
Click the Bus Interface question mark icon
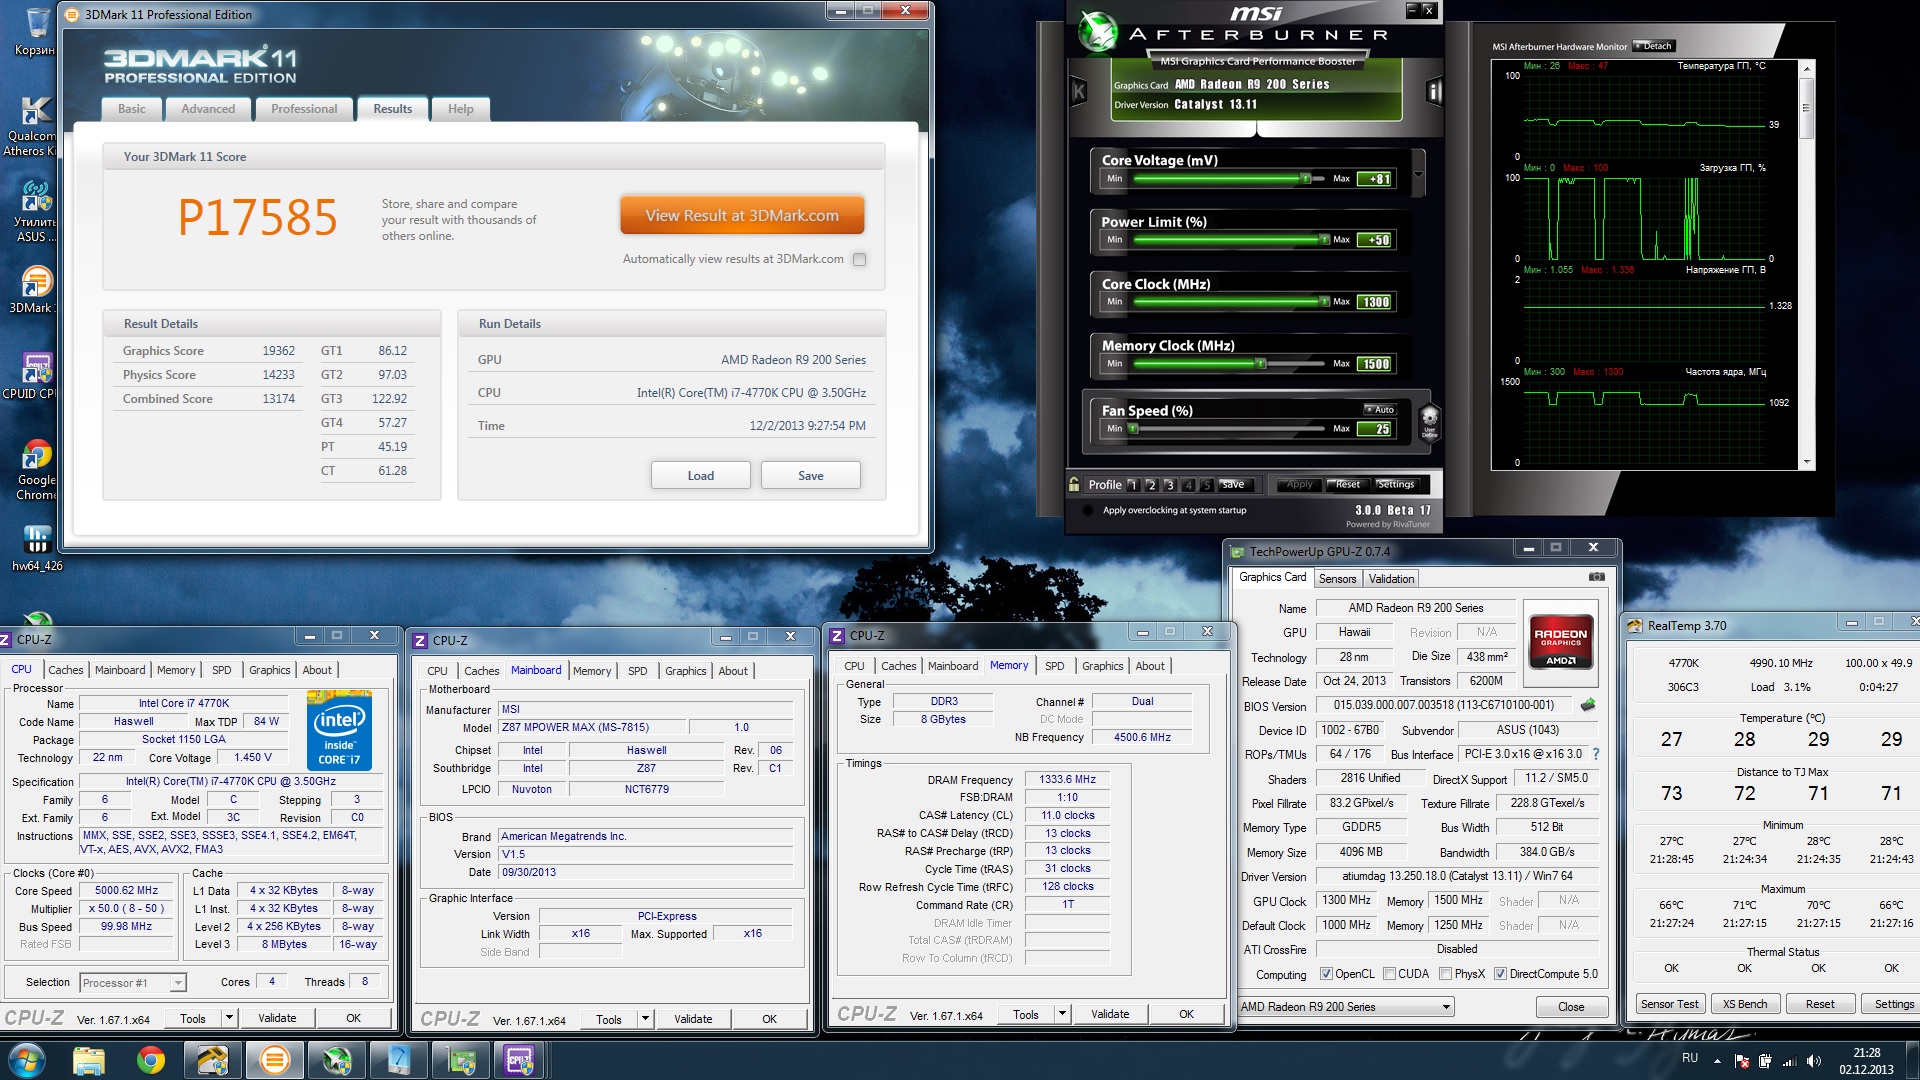point(1596,754)
